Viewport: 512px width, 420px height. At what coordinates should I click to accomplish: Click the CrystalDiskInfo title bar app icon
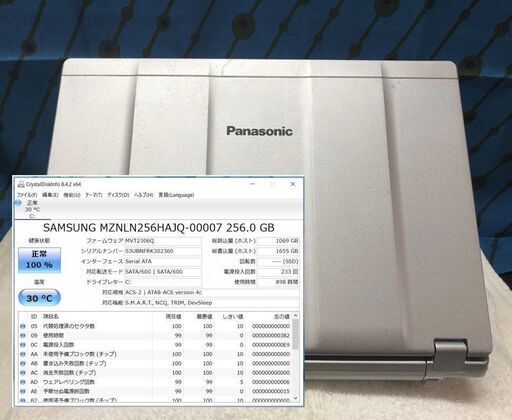point(21,184)
